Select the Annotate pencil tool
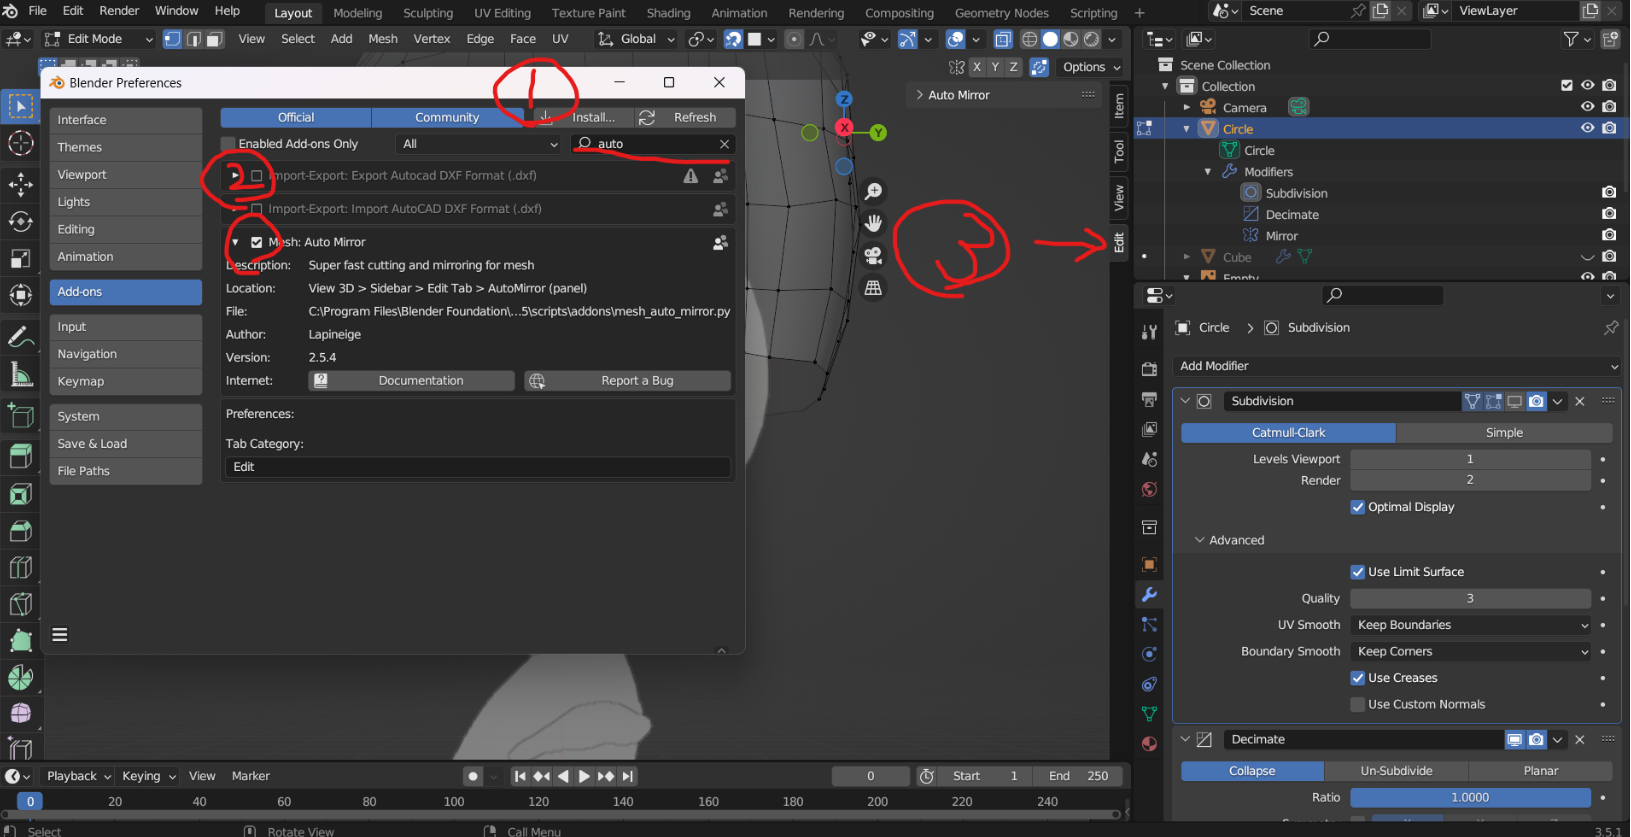 (21, 338)
